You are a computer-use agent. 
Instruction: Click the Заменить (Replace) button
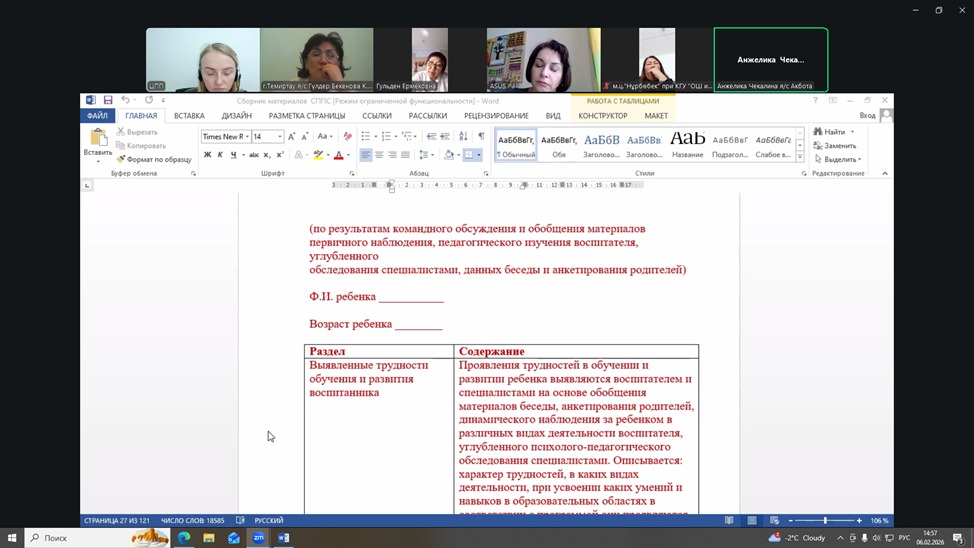tap(839, 145)
